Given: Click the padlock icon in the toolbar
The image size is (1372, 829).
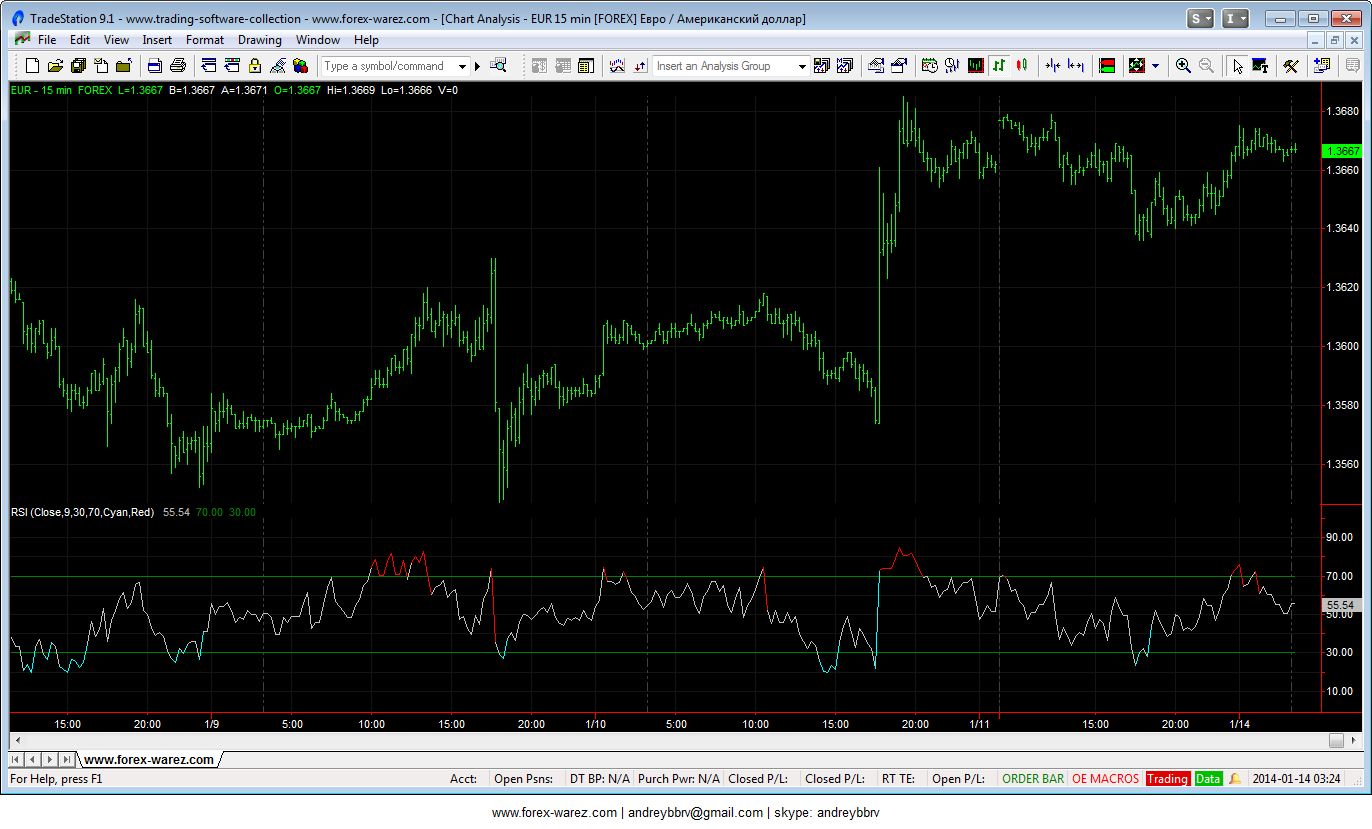Looking at the screenshot, I should (x=255, y=66).
